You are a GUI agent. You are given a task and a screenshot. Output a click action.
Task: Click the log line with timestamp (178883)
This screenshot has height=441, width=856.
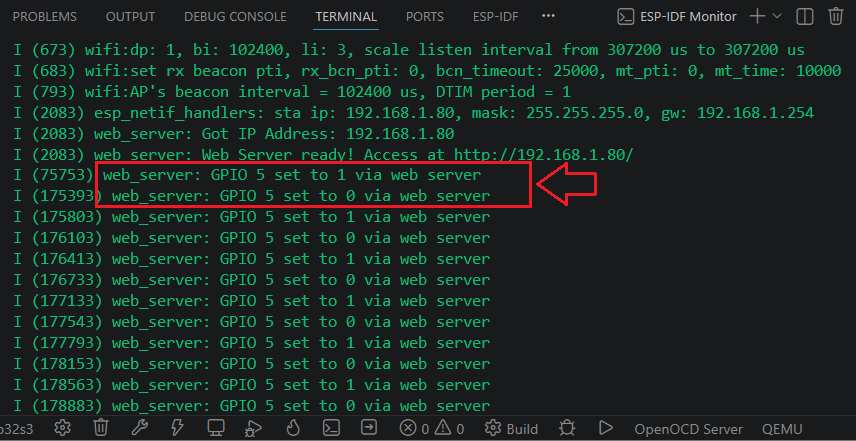[x=251, y=406]
